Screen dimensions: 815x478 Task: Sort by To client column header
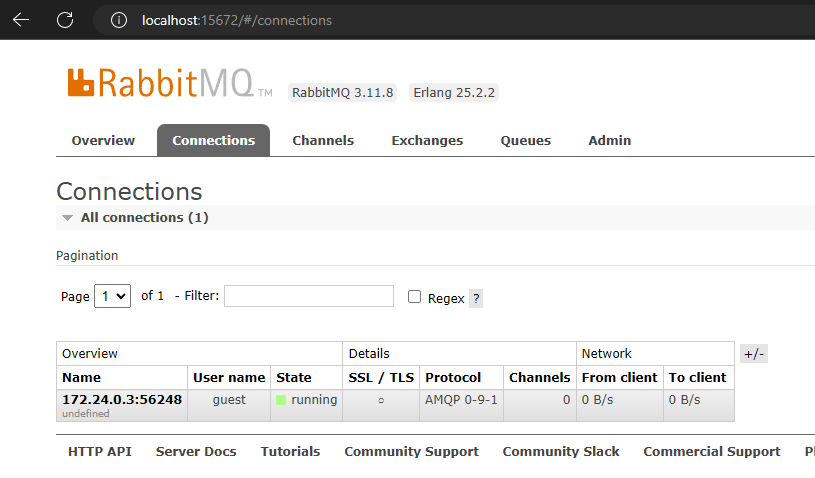[697, 378]
